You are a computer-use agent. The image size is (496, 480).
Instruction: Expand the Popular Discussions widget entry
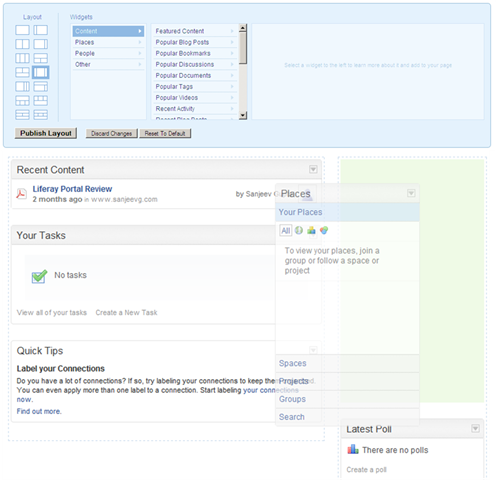pyautogui.click(x=195, y=64)
